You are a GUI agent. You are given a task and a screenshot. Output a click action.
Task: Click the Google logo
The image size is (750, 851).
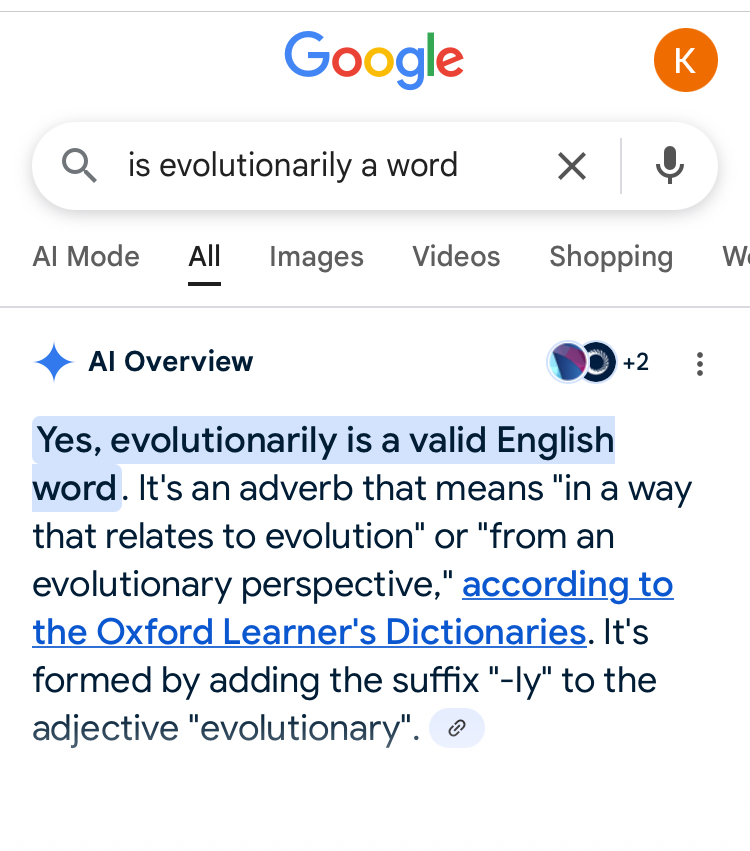(x=374, y=60)
